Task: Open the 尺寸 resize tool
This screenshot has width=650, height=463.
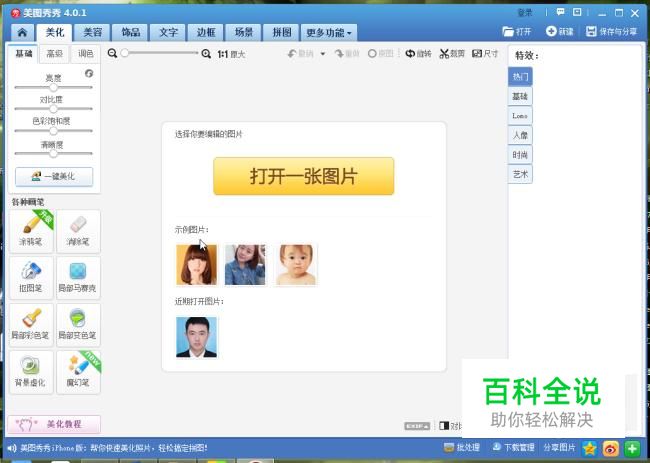Action: click(x=485, y=53)
